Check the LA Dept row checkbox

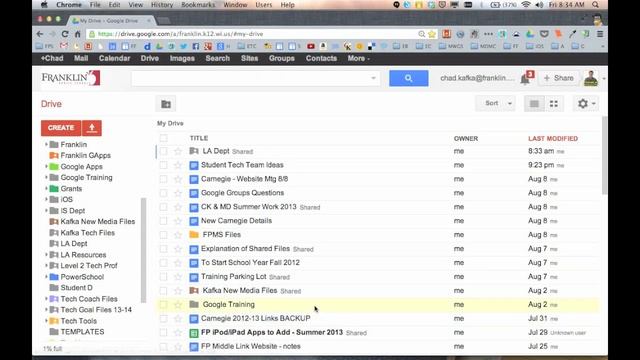tap(163, 151)
